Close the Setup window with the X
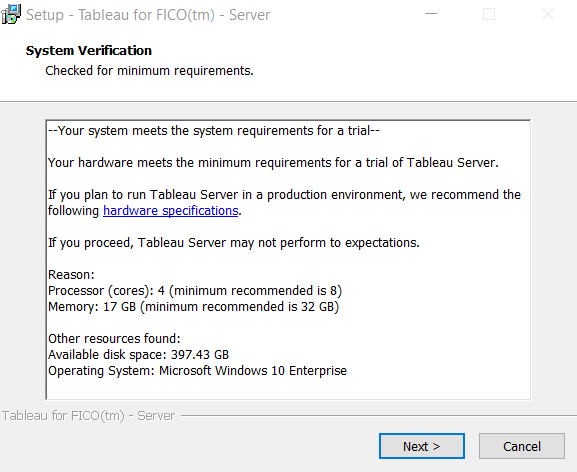Viewport: 577px width, 472px height. (x=548, y=14)
